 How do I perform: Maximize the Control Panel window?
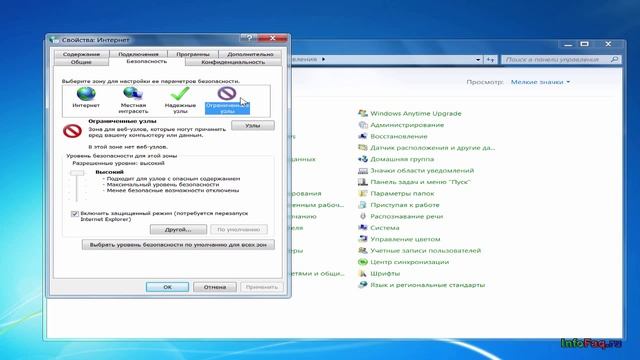point(584,44)
